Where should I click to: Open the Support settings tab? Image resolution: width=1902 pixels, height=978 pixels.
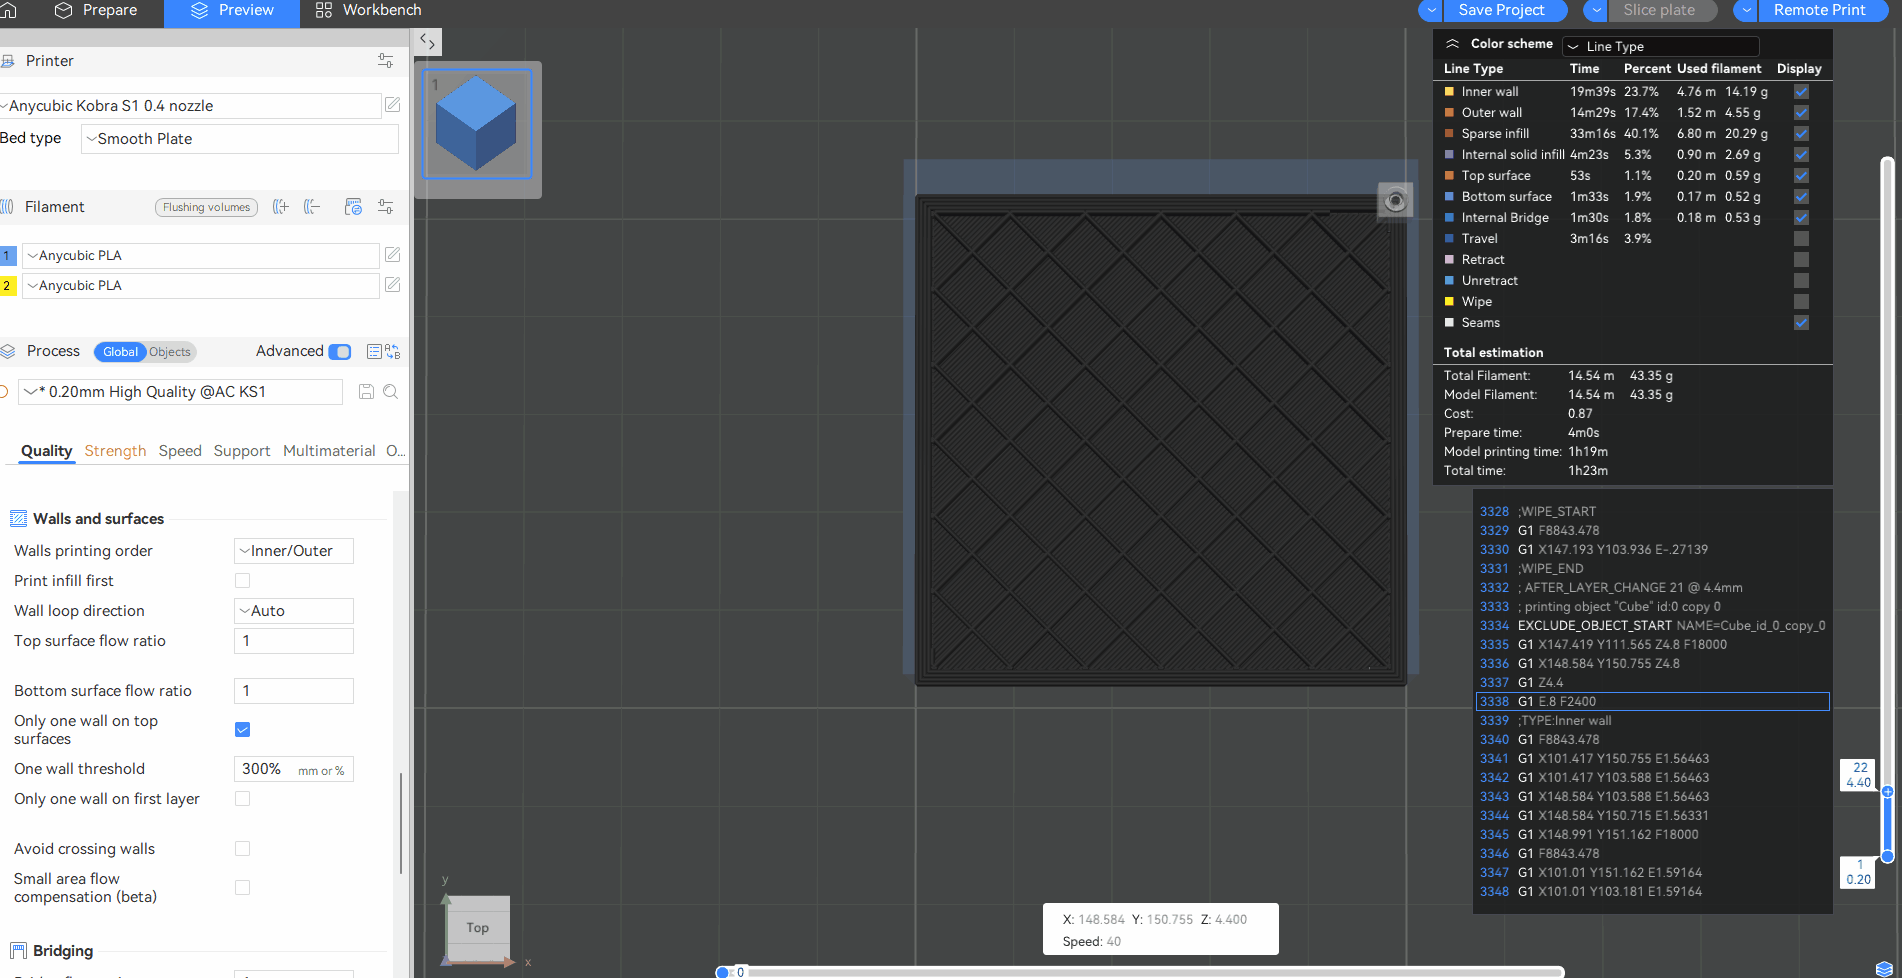click(242, 451)
